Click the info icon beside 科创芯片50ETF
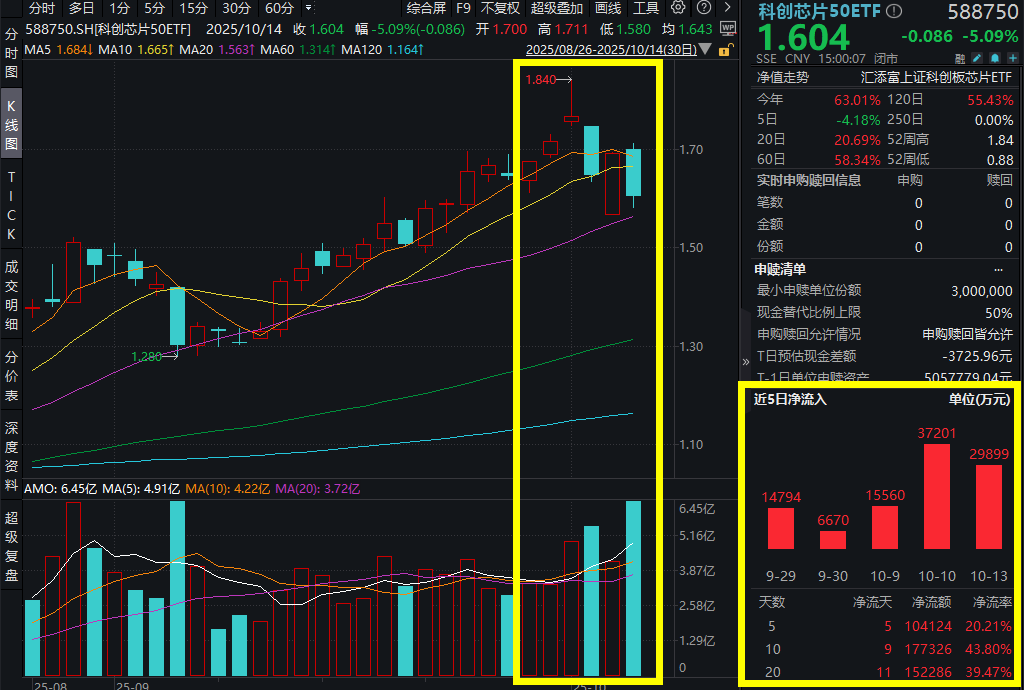 point(894,12)
